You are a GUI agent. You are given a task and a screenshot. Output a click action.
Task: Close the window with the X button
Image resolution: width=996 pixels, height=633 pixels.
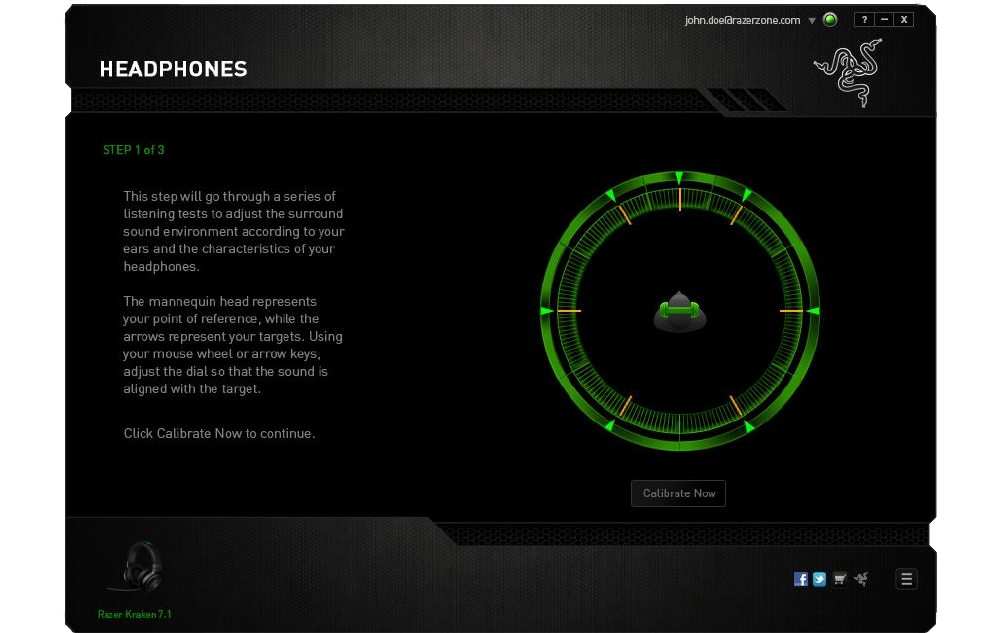[x=903, y=20]
